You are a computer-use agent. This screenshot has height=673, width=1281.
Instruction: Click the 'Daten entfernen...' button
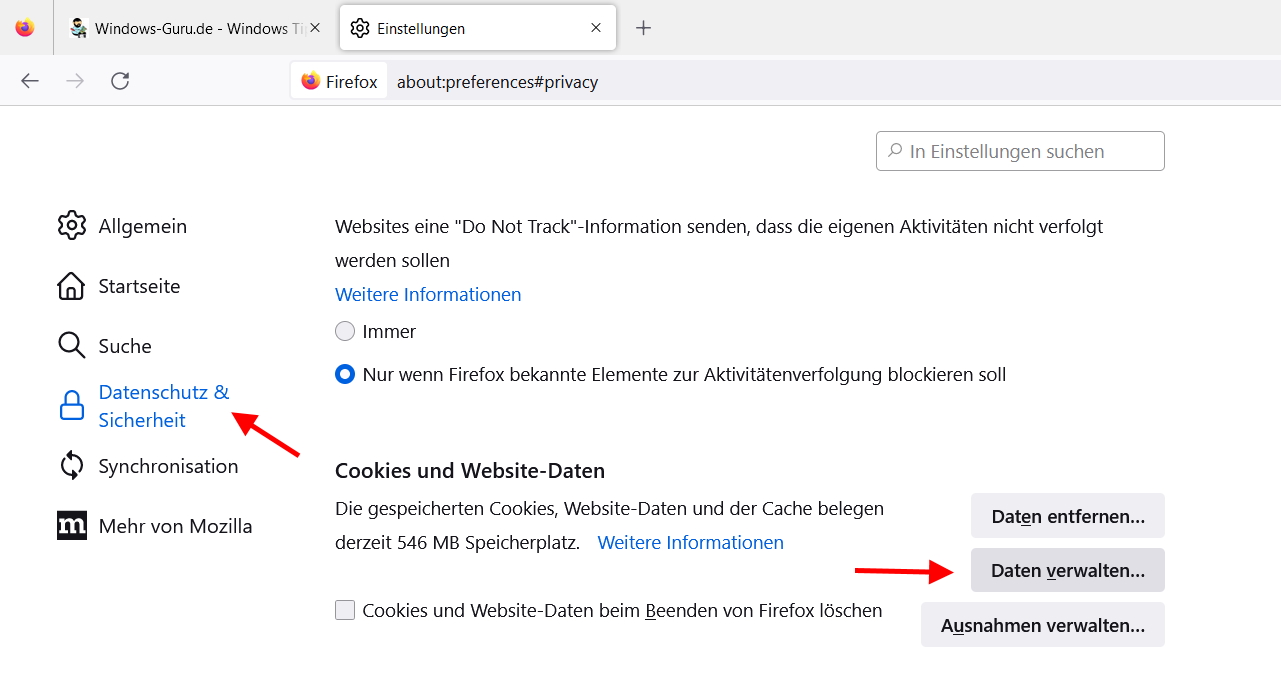1067,515
